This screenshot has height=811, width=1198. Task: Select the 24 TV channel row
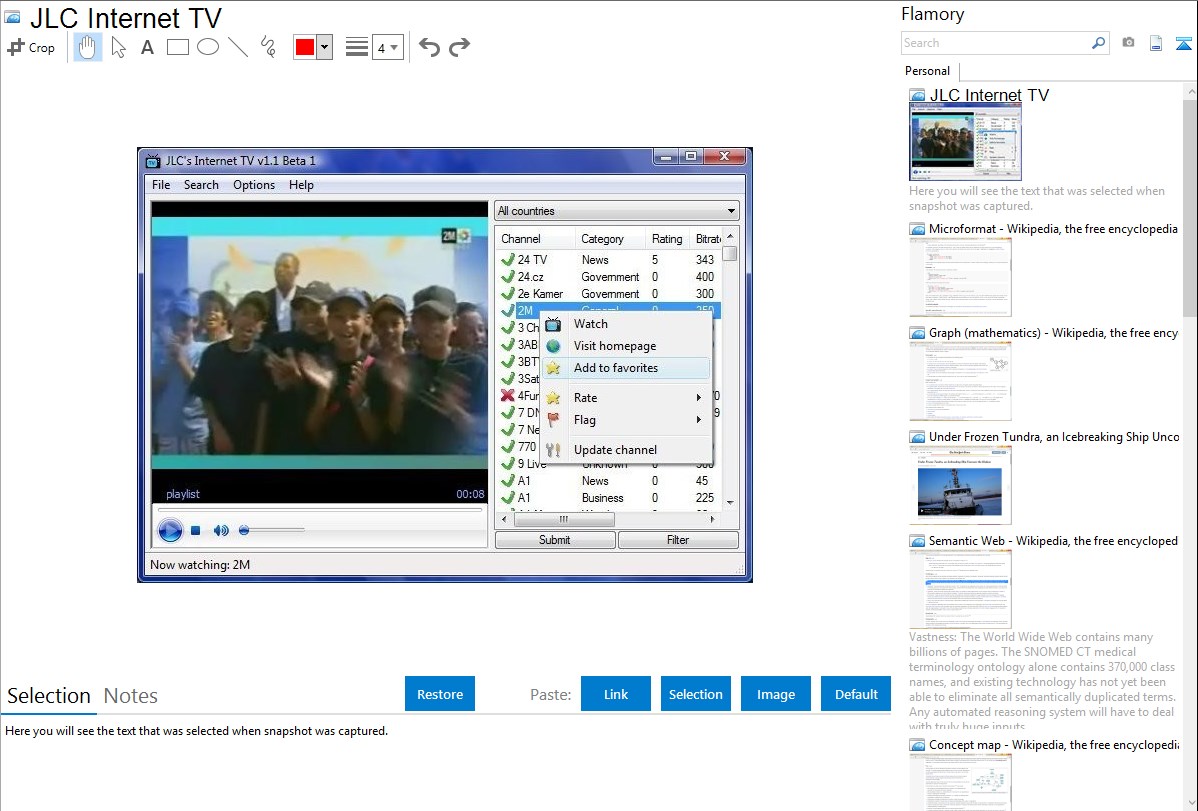pos(609,260)
